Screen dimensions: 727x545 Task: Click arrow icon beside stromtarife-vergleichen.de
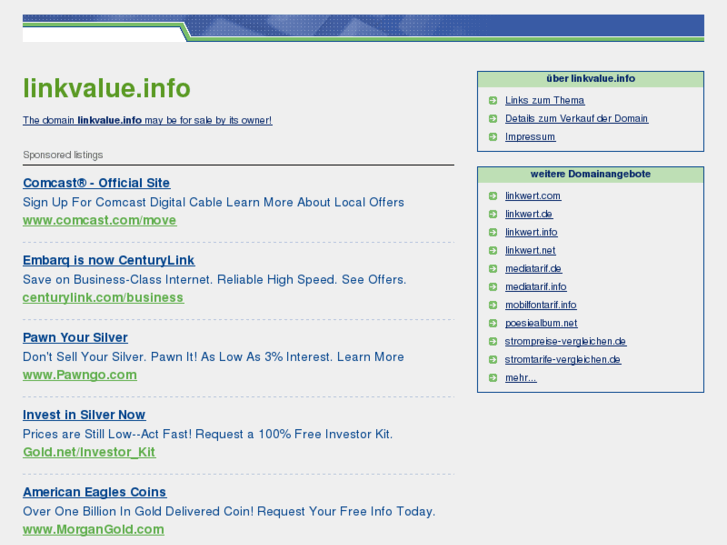tap(493, 359)
